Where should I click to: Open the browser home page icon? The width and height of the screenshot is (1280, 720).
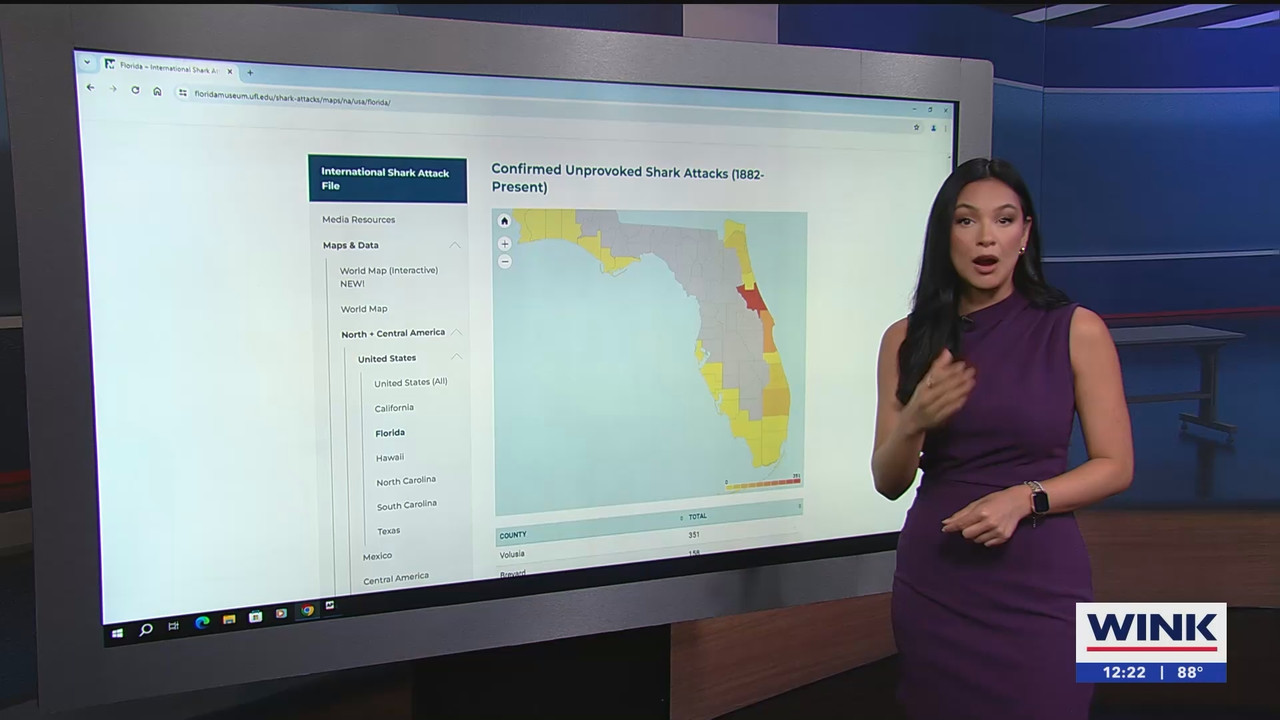(x=157, y=91)
